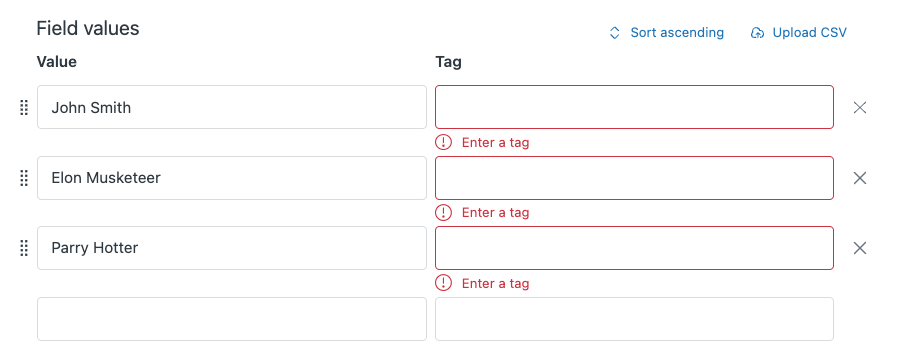Screen dimensions: 907x363
Task: Click the blank value field in last row
Action: (x=232, y=319)
